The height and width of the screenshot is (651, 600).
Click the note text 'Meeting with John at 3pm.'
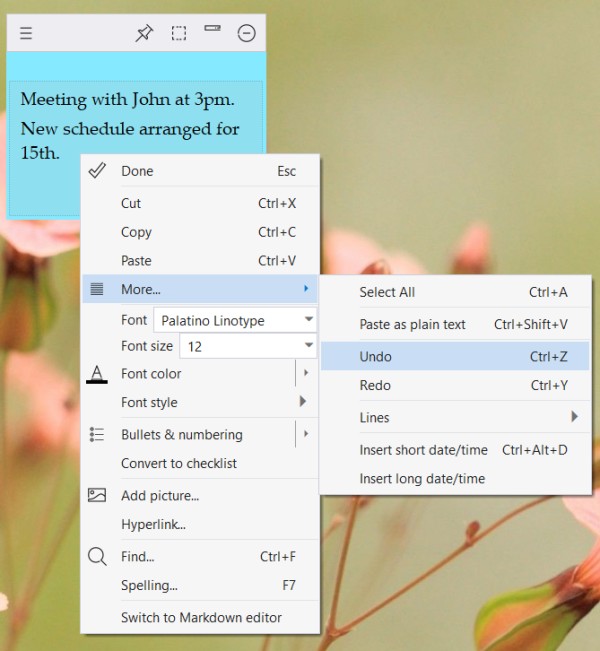point(127,100)
